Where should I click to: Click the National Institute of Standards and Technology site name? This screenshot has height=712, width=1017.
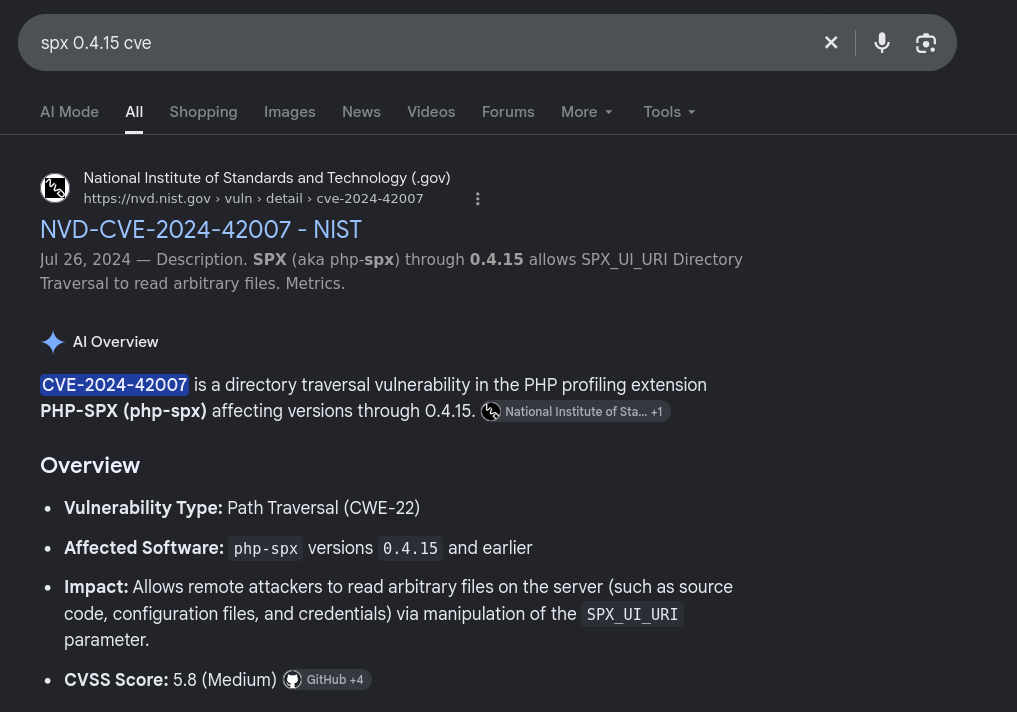pos(267,178)
